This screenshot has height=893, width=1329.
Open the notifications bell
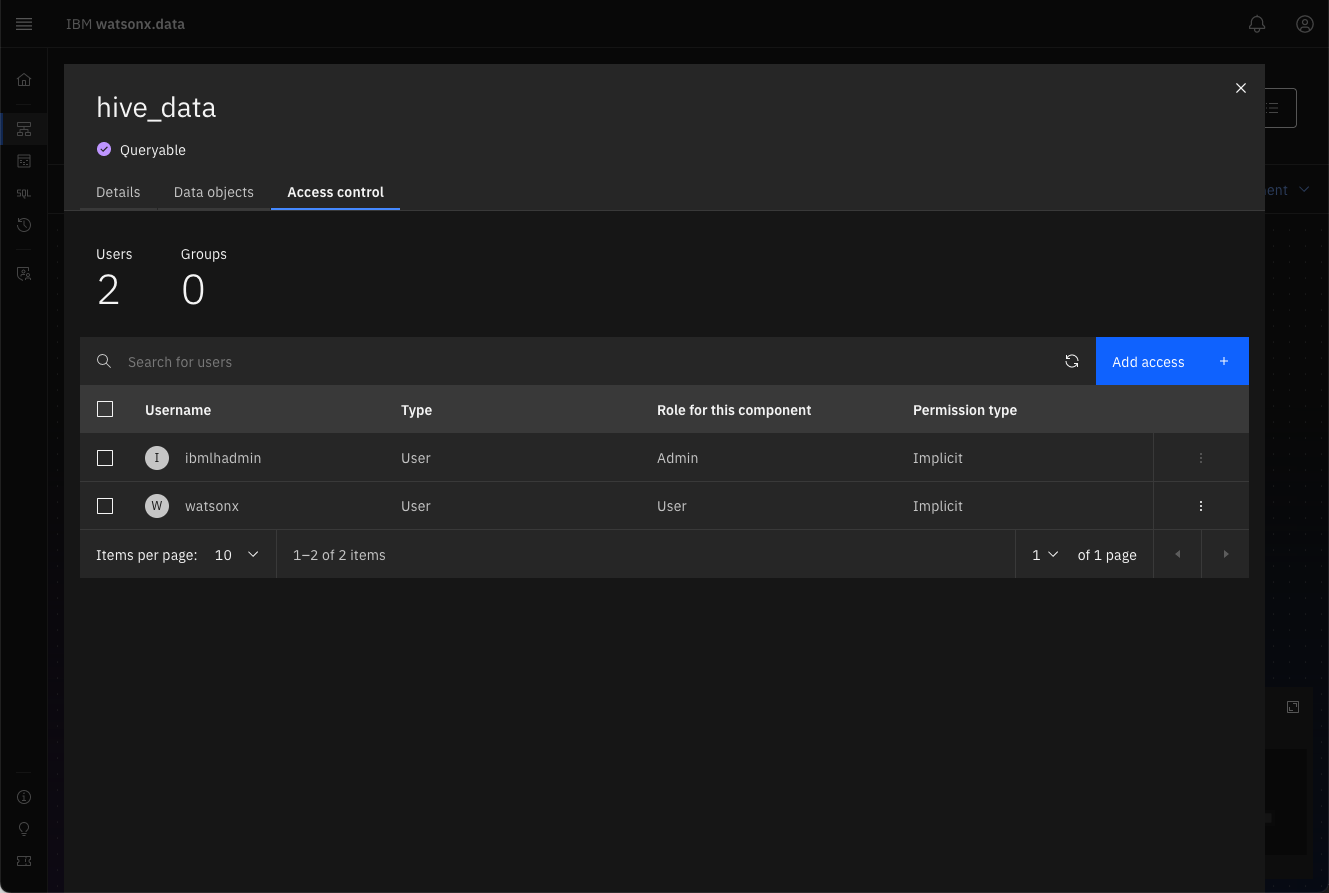coord(1257,24)
